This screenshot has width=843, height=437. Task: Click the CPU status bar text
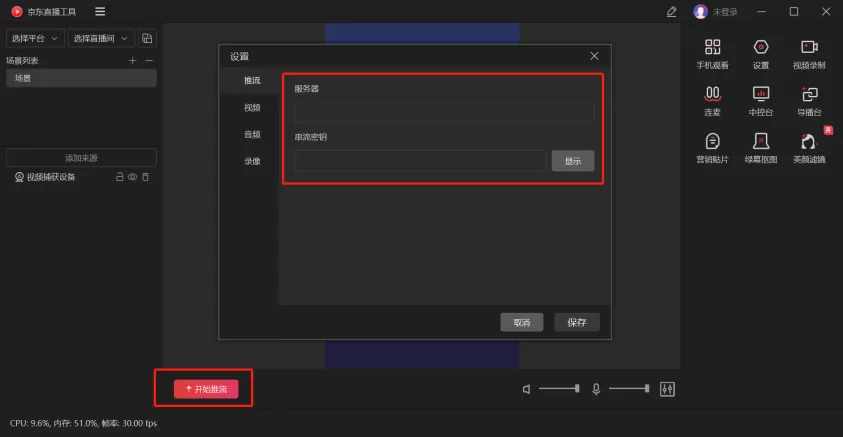pyautogui.click(x=83, y=423)
